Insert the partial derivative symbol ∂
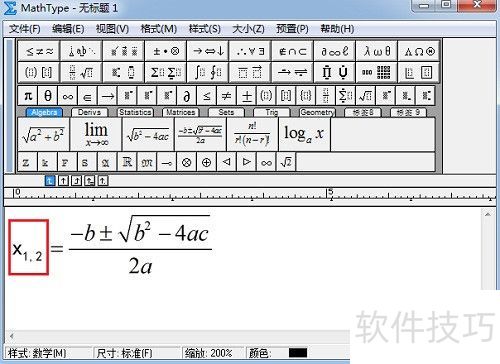Viewport: 500px width, 364px height. pos(187,96)
